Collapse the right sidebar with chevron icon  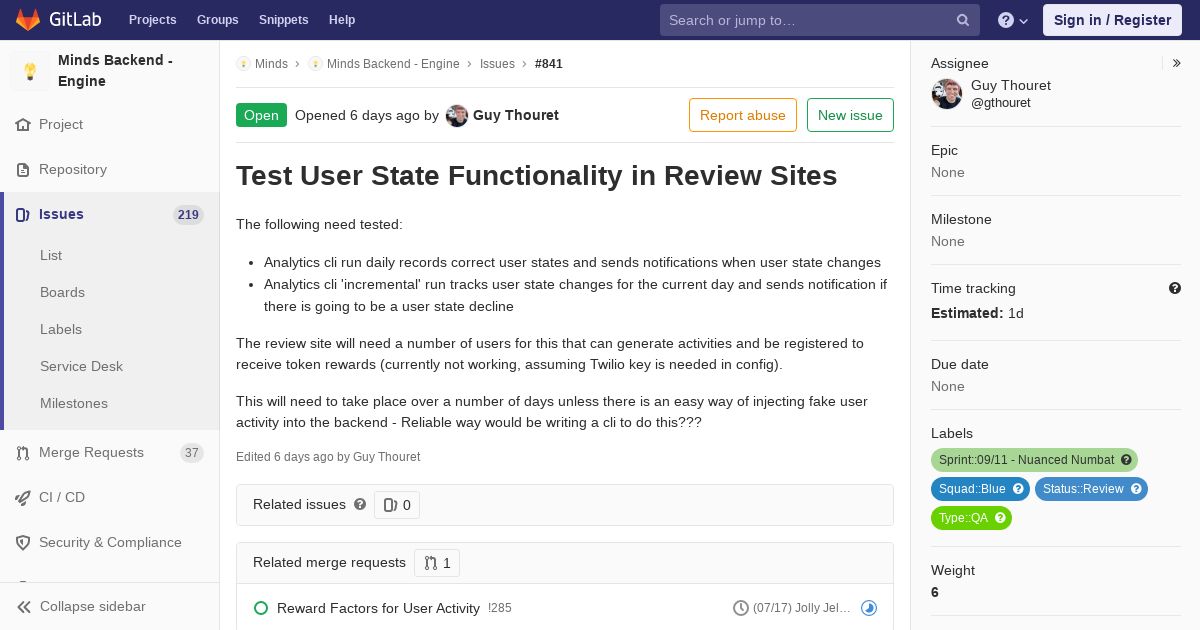(x=1177, y=63)
